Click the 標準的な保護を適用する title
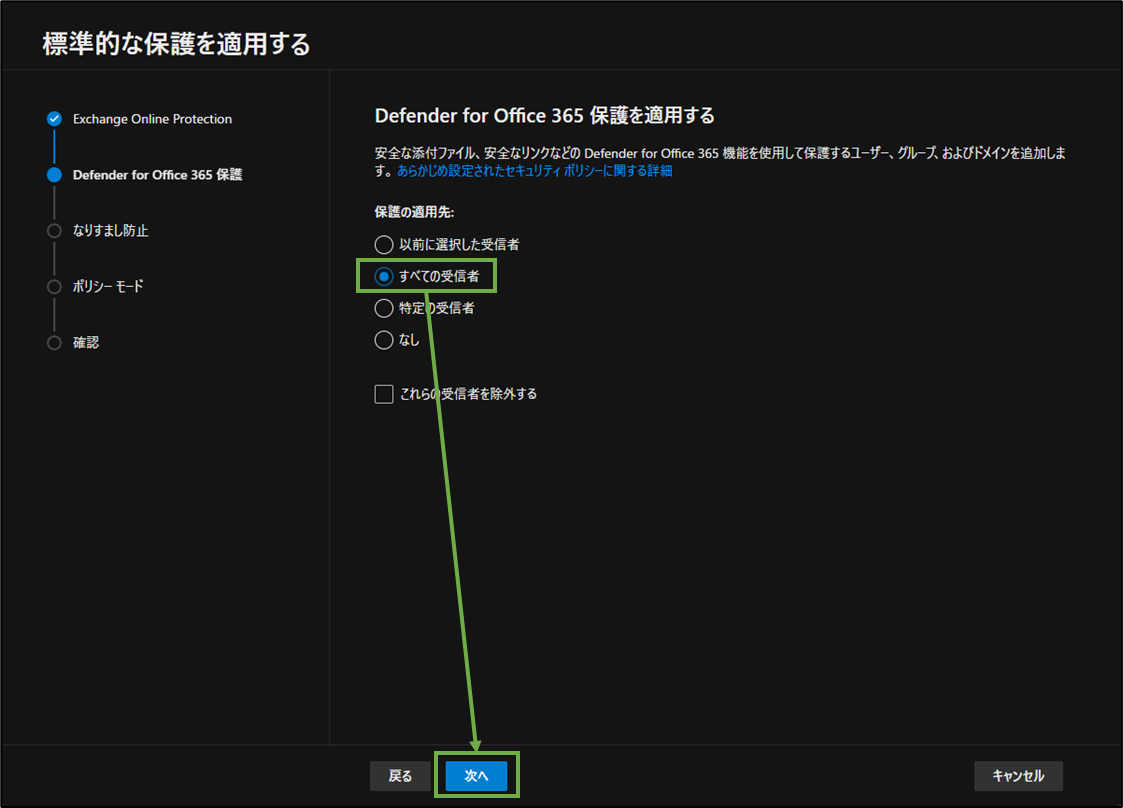Screen dimensions: 1123x808 [x=176, y=44]
